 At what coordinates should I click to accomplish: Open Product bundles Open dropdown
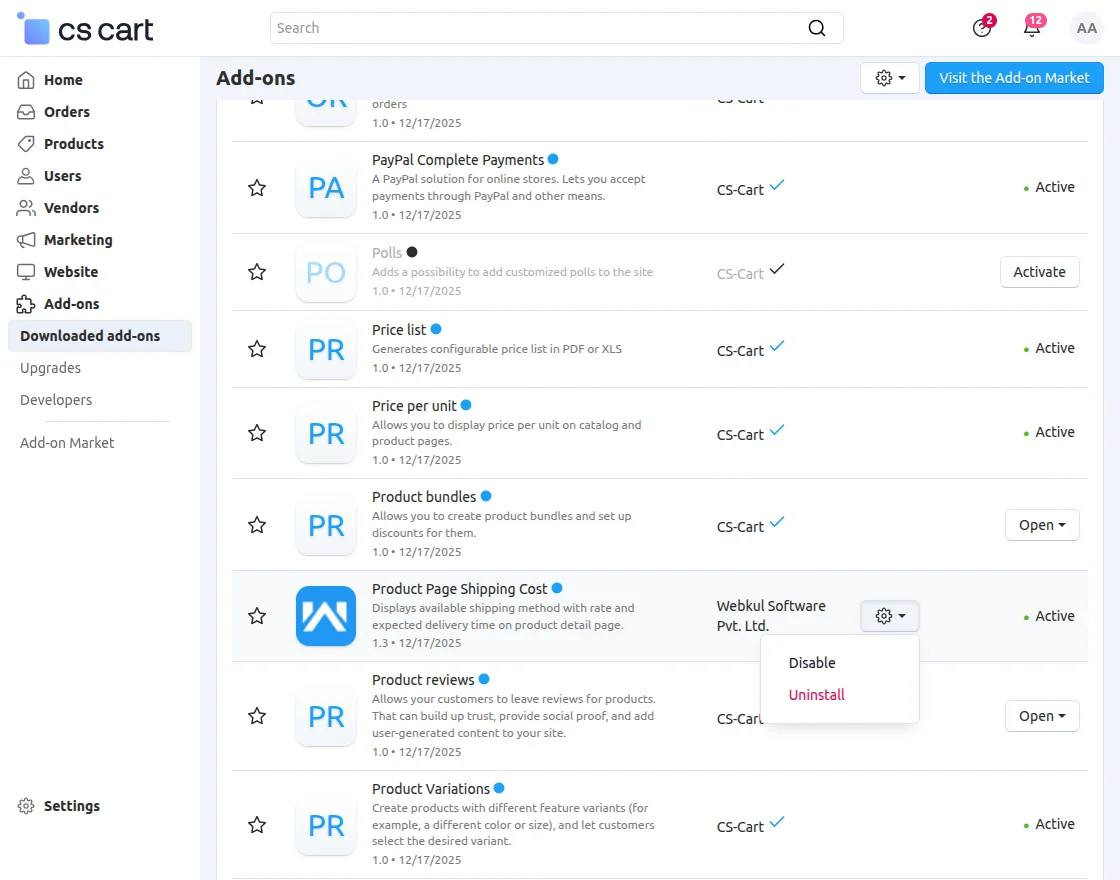click(1042, 525)
